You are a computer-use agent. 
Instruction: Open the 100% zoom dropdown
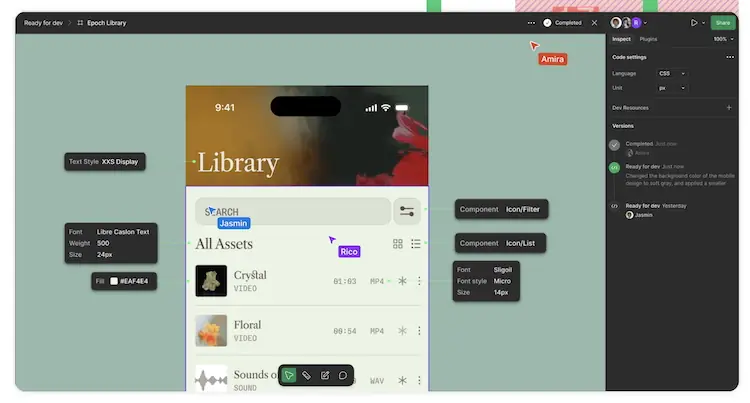pyautogui.click(x=723, y=39)
